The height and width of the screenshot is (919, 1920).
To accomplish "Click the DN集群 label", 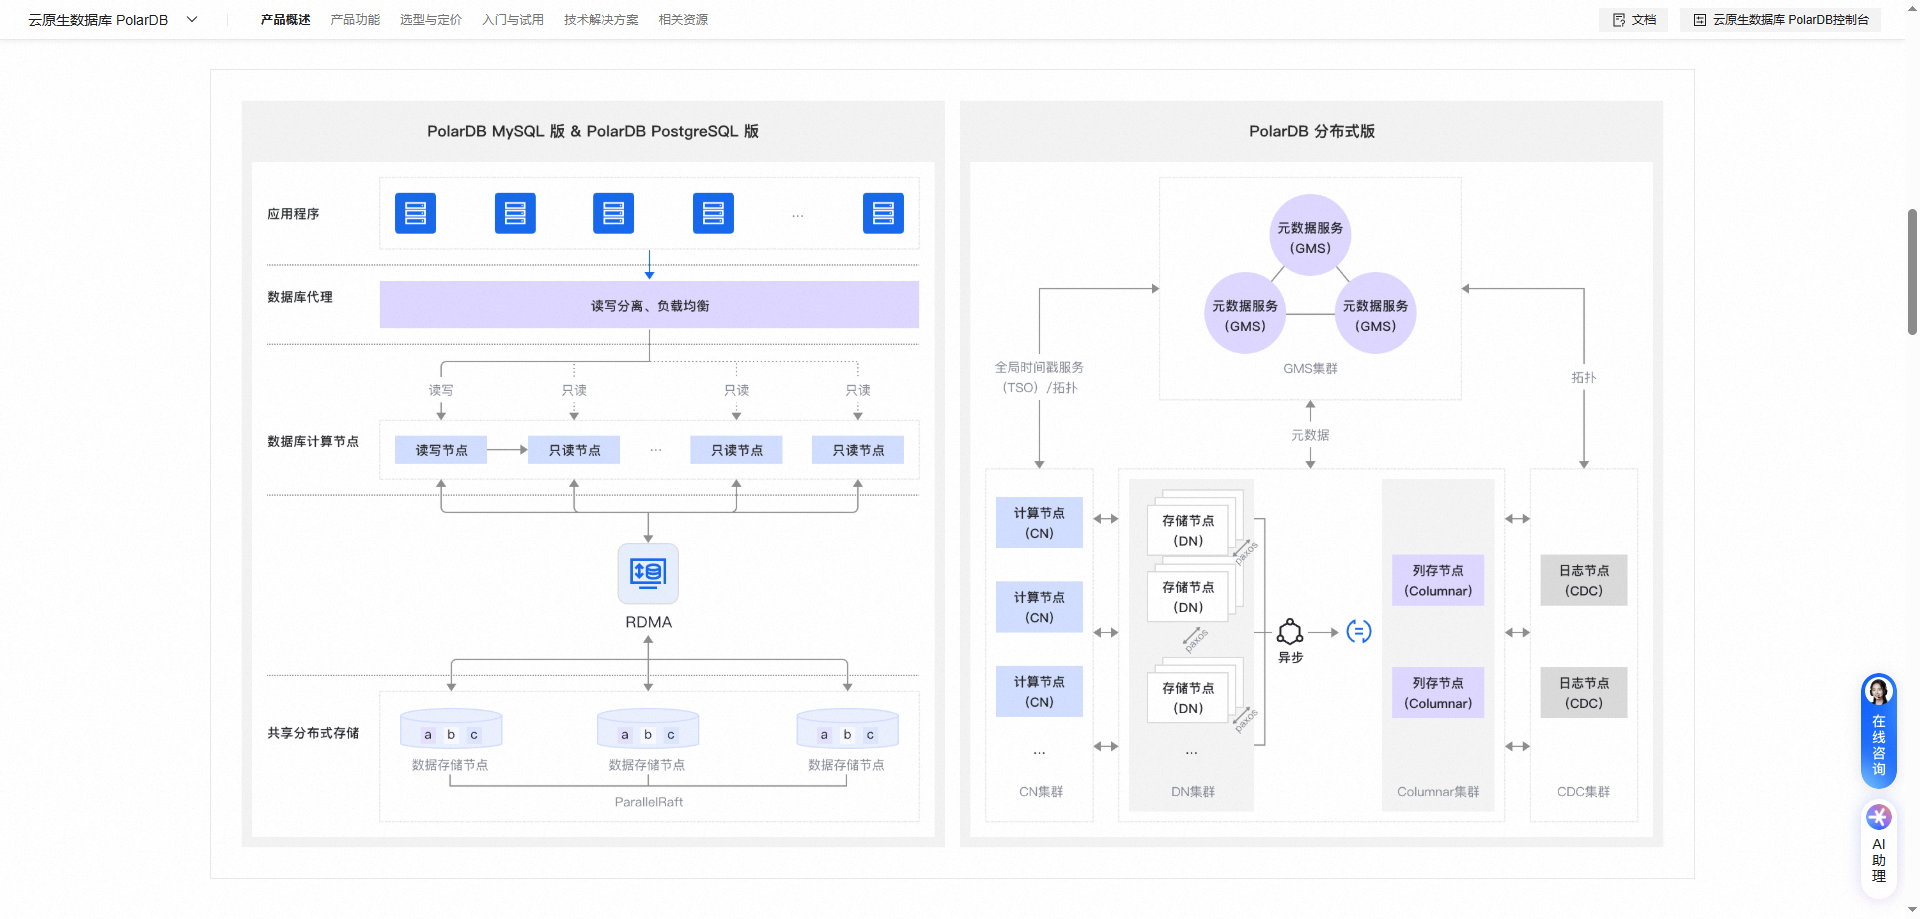I will click(x=1193, y=792).
